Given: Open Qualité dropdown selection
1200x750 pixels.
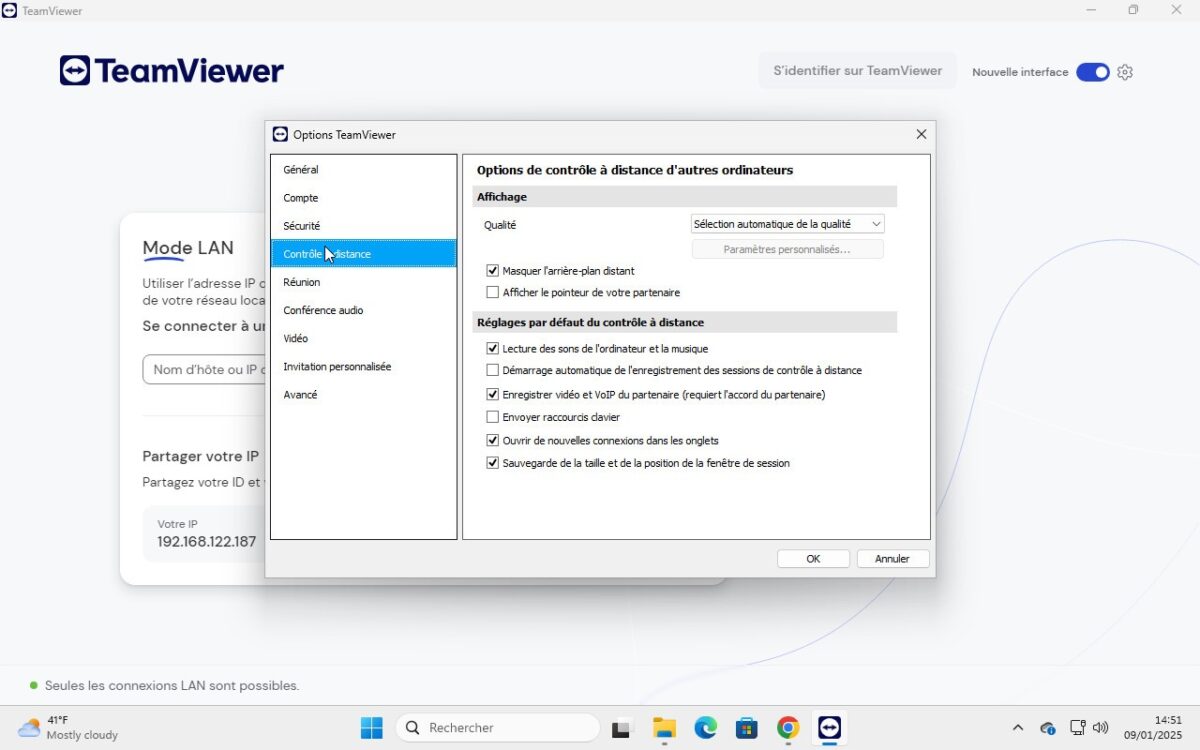Looking at the screenshot, I should point(788,224).
